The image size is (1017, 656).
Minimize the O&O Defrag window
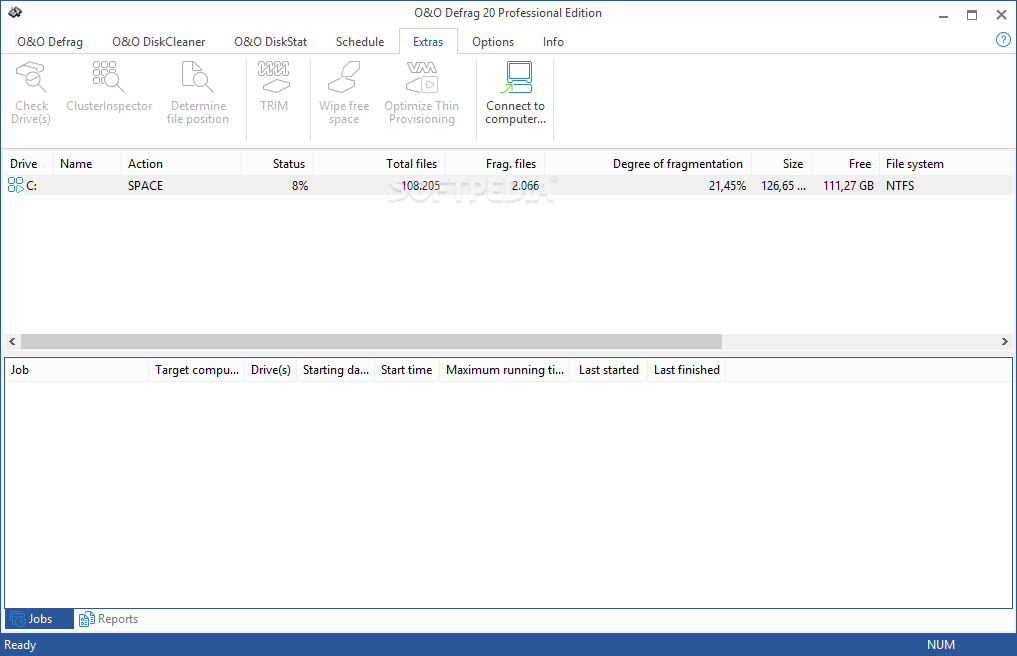(x=943, y=15)
